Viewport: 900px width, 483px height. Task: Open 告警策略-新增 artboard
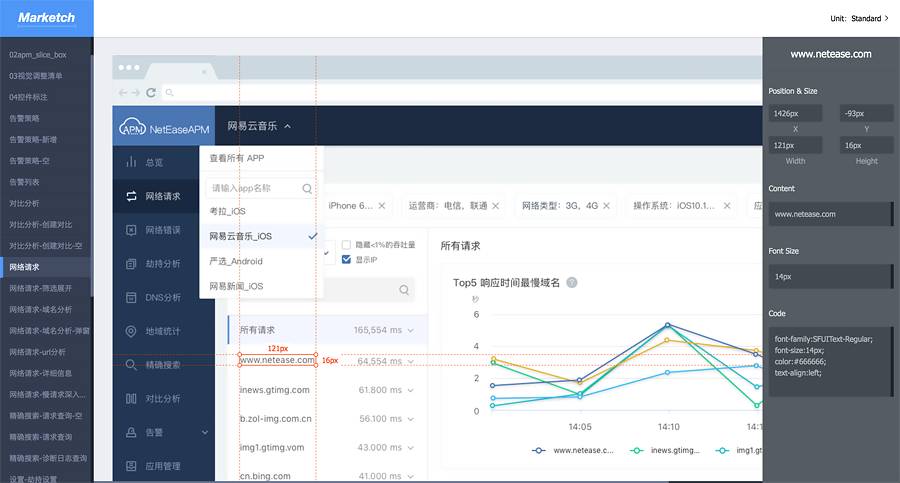33,140
